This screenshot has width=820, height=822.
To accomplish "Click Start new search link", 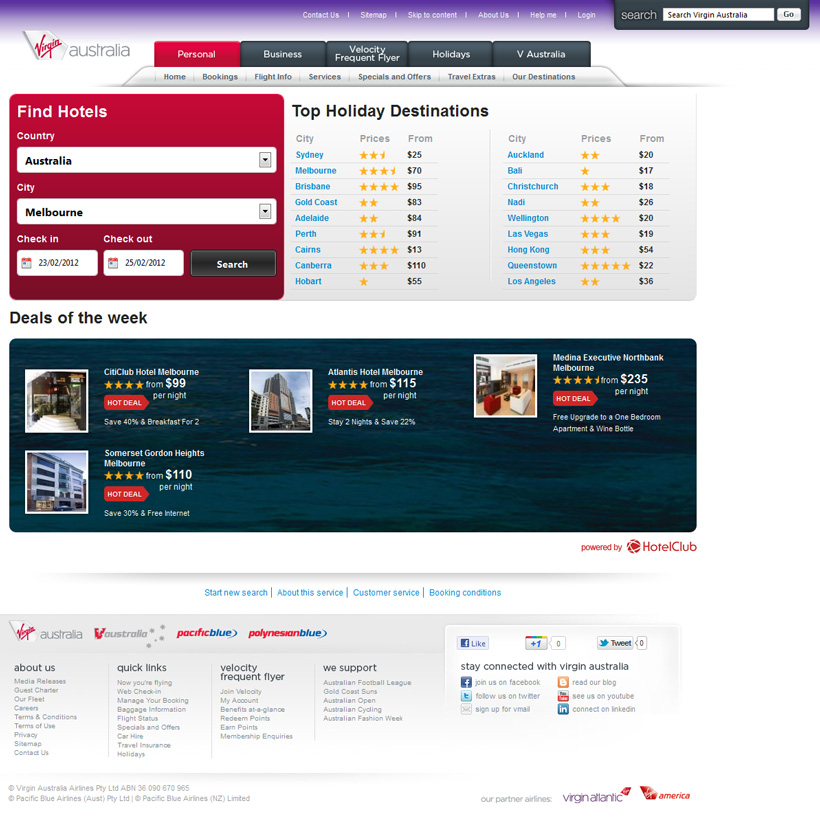I will point(236,592).
